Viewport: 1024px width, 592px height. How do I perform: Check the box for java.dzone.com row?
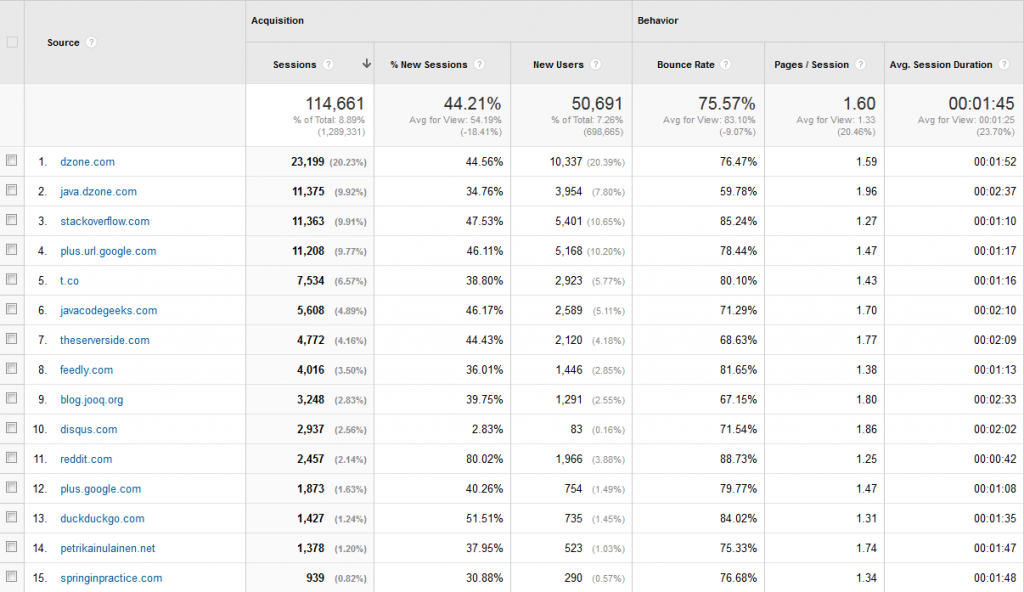[x=12, y=190]
